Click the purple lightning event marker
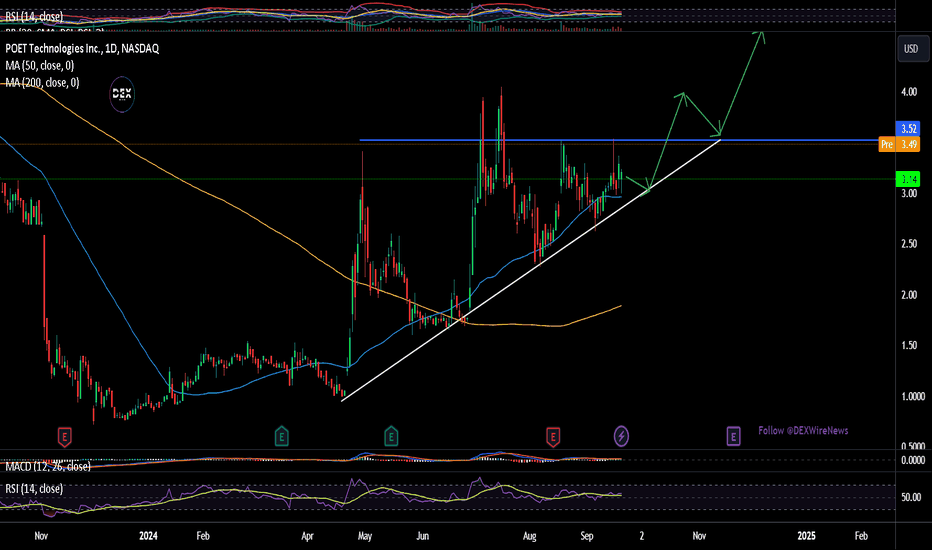Viewport: 932px width, 550px height. coord(621,436)
